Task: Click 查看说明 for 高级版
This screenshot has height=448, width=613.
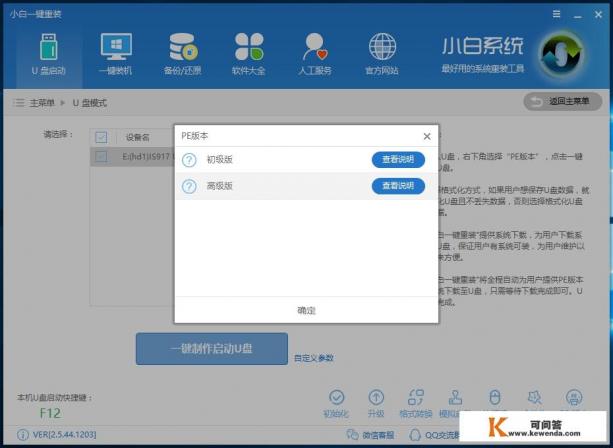Action: pyautogui.click(x=398, y=186)
